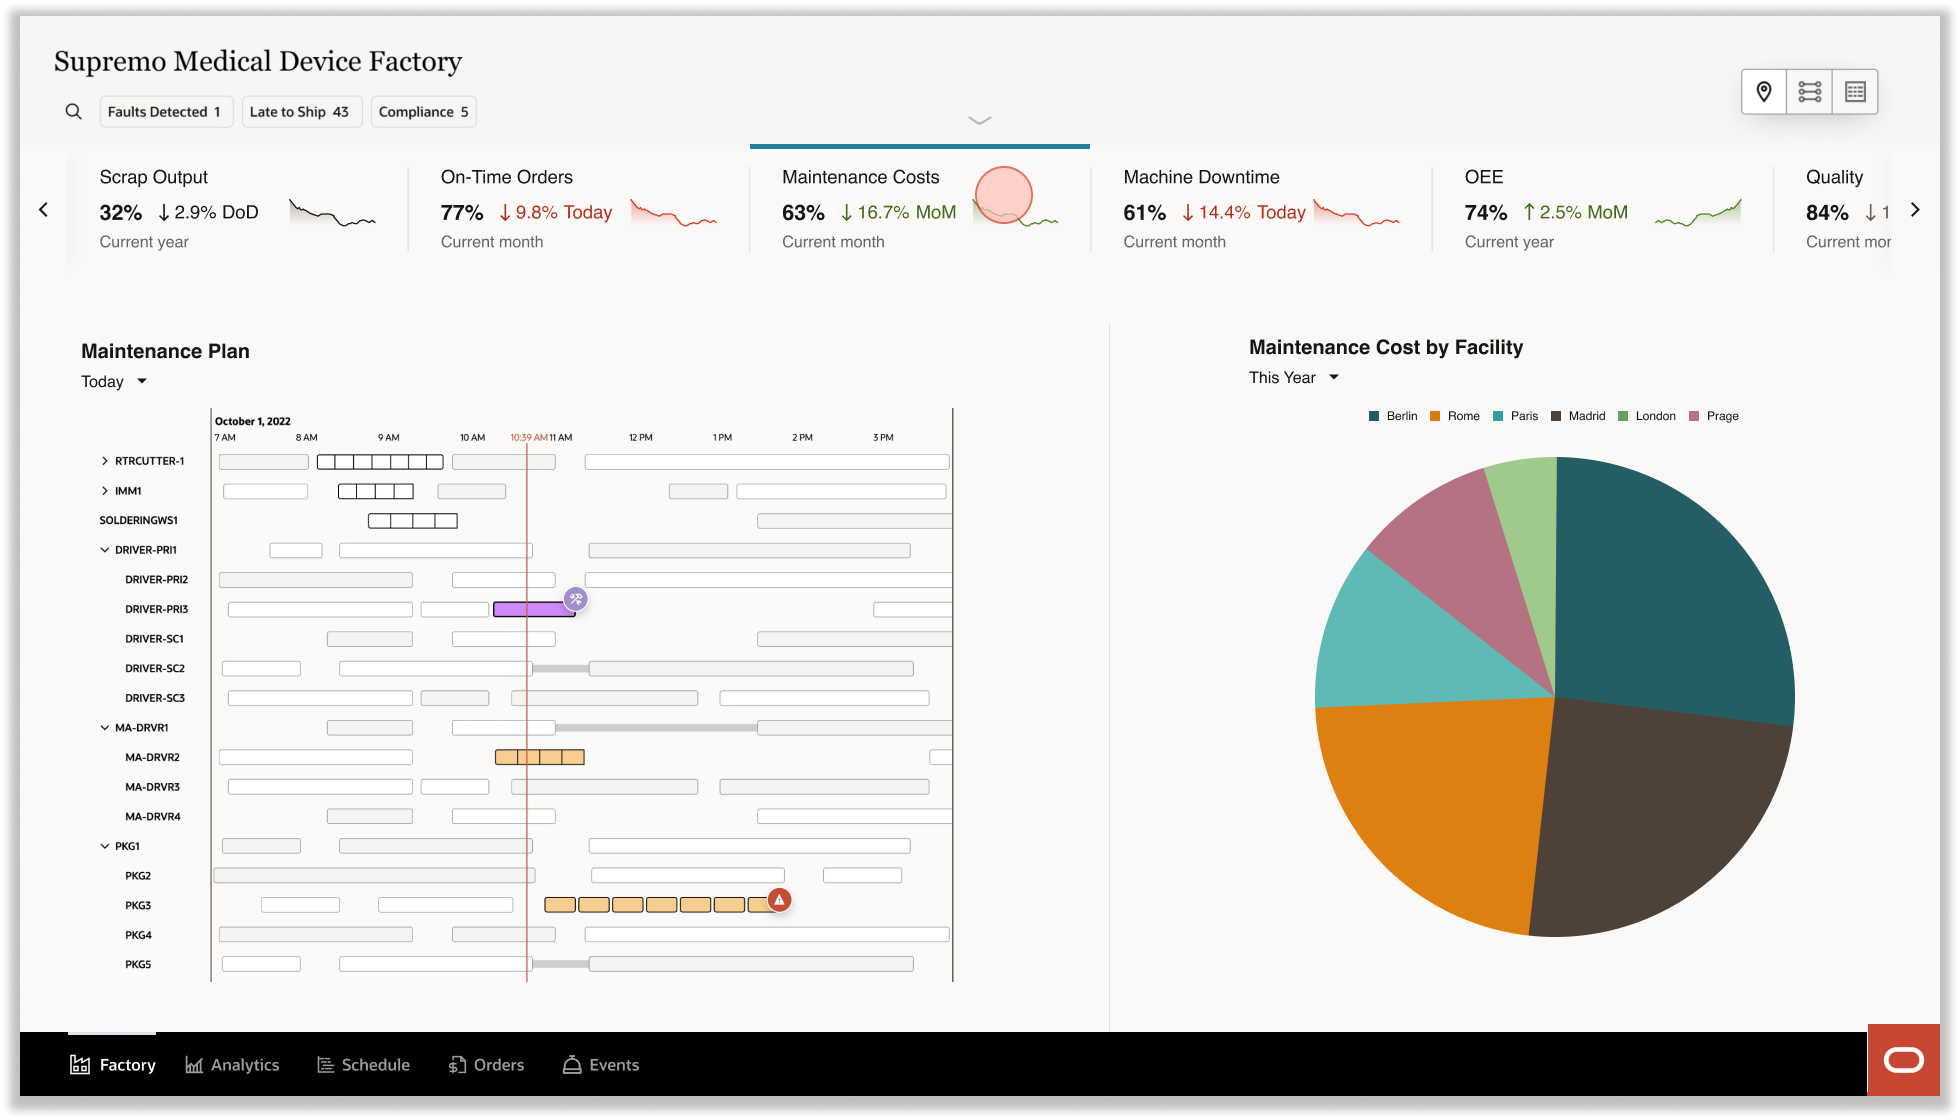
Task: Switch to the flow diagram view icon
Action: coord(1810,92)
